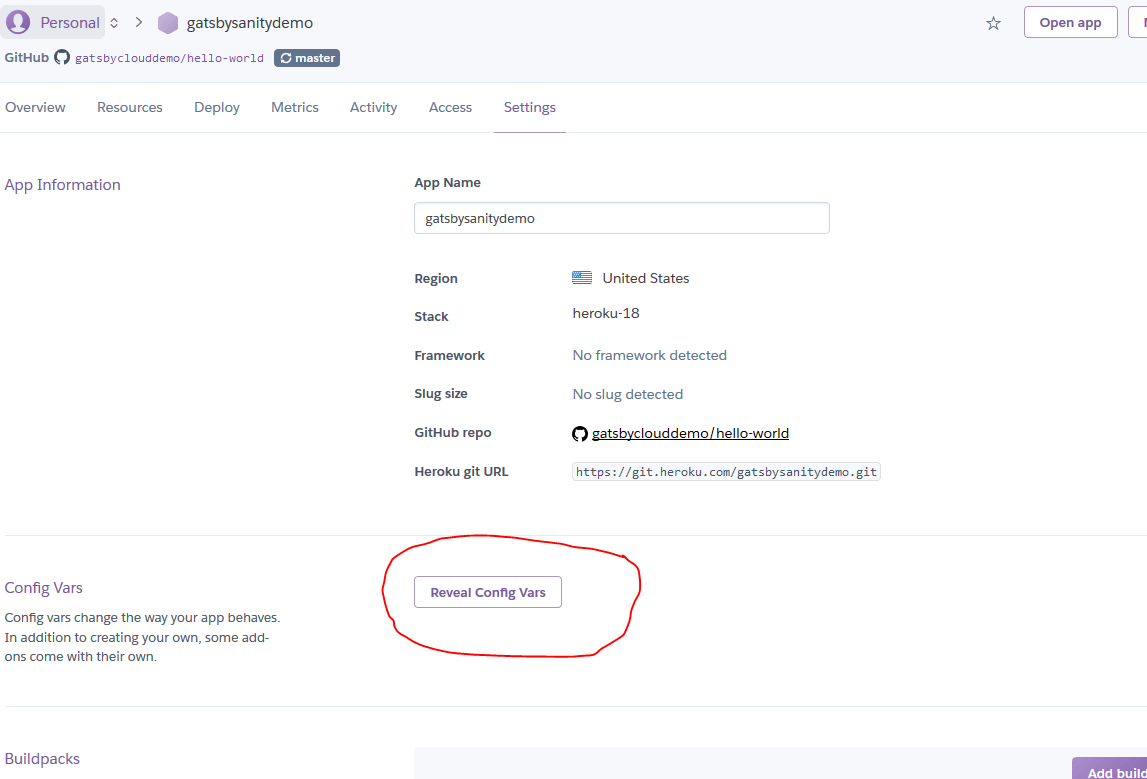
Task: Expand the Personal account switcher arrows
Action: click(x=114, y=23)
